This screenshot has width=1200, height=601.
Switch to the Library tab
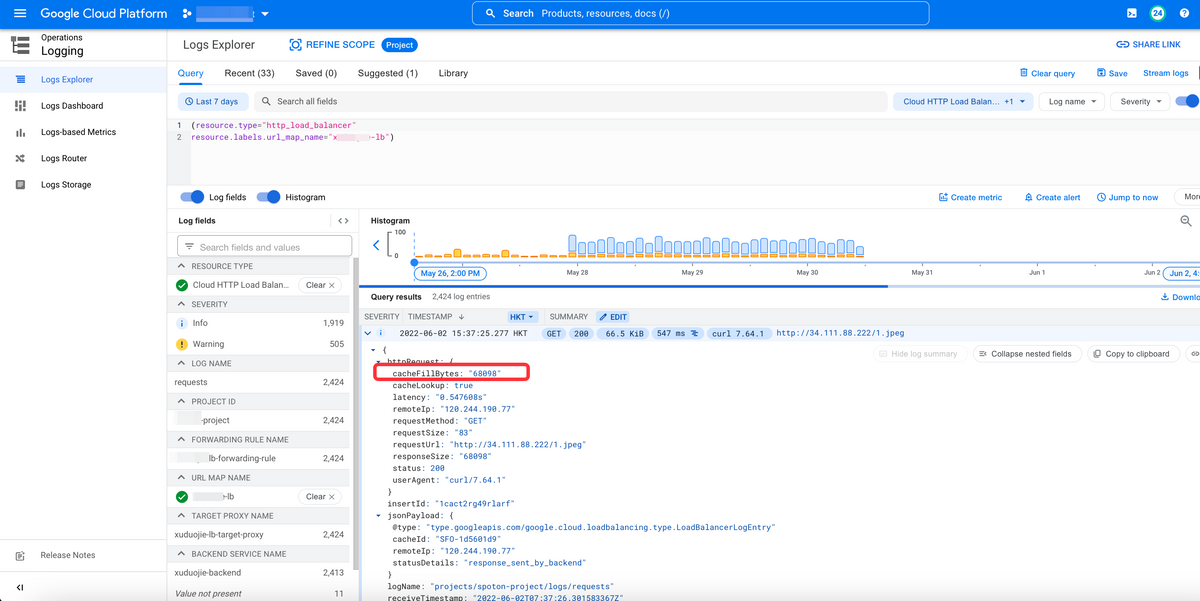453,73
